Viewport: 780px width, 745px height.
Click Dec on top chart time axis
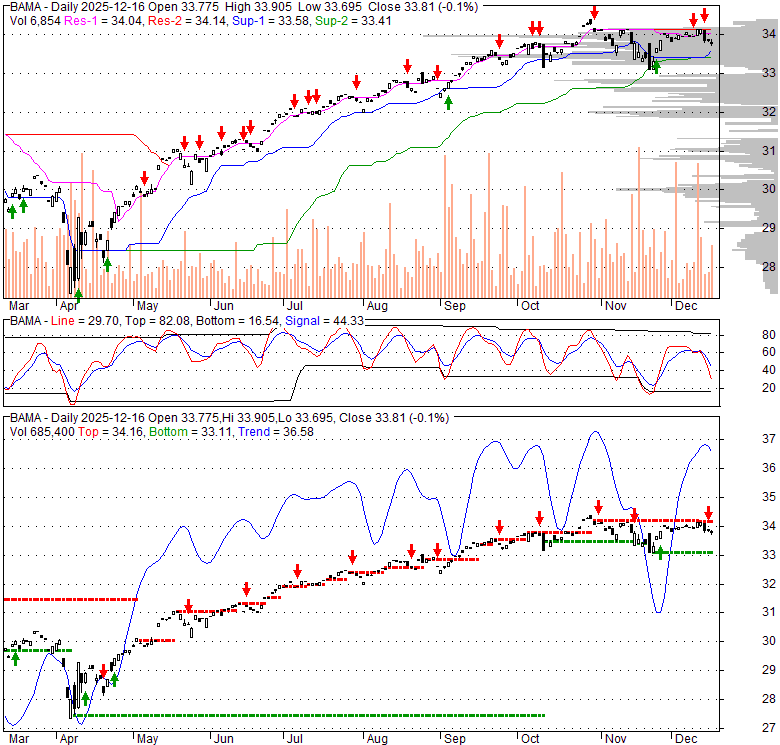coord(686,306)
